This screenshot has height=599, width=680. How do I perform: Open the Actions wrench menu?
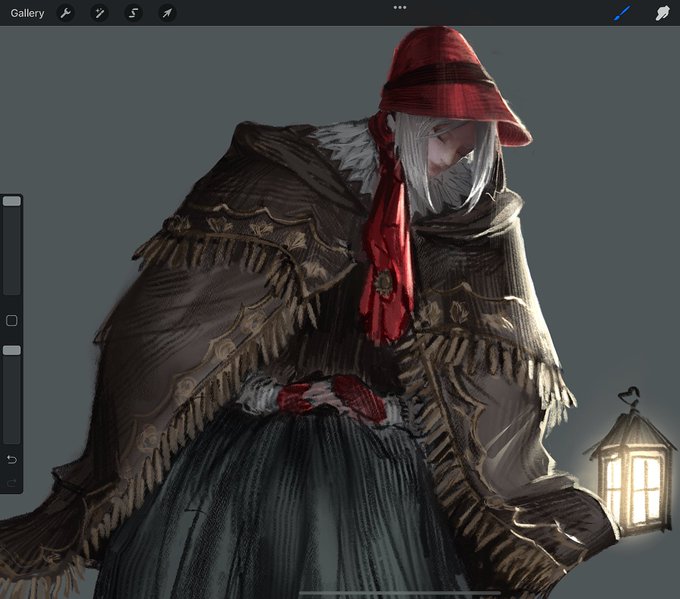tap(65, 13)
